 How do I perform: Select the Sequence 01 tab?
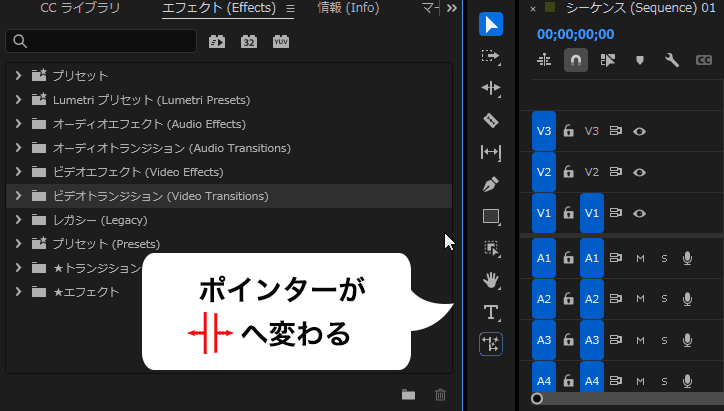[641, 8]
